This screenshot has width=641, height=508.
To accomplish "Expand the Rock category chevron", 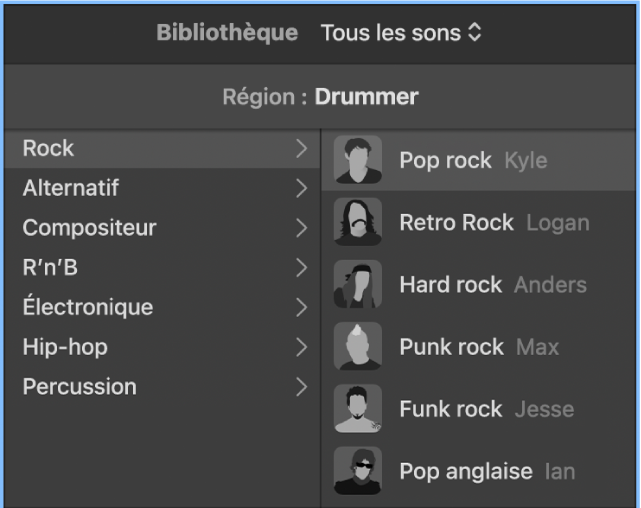I will coord(302,148).
